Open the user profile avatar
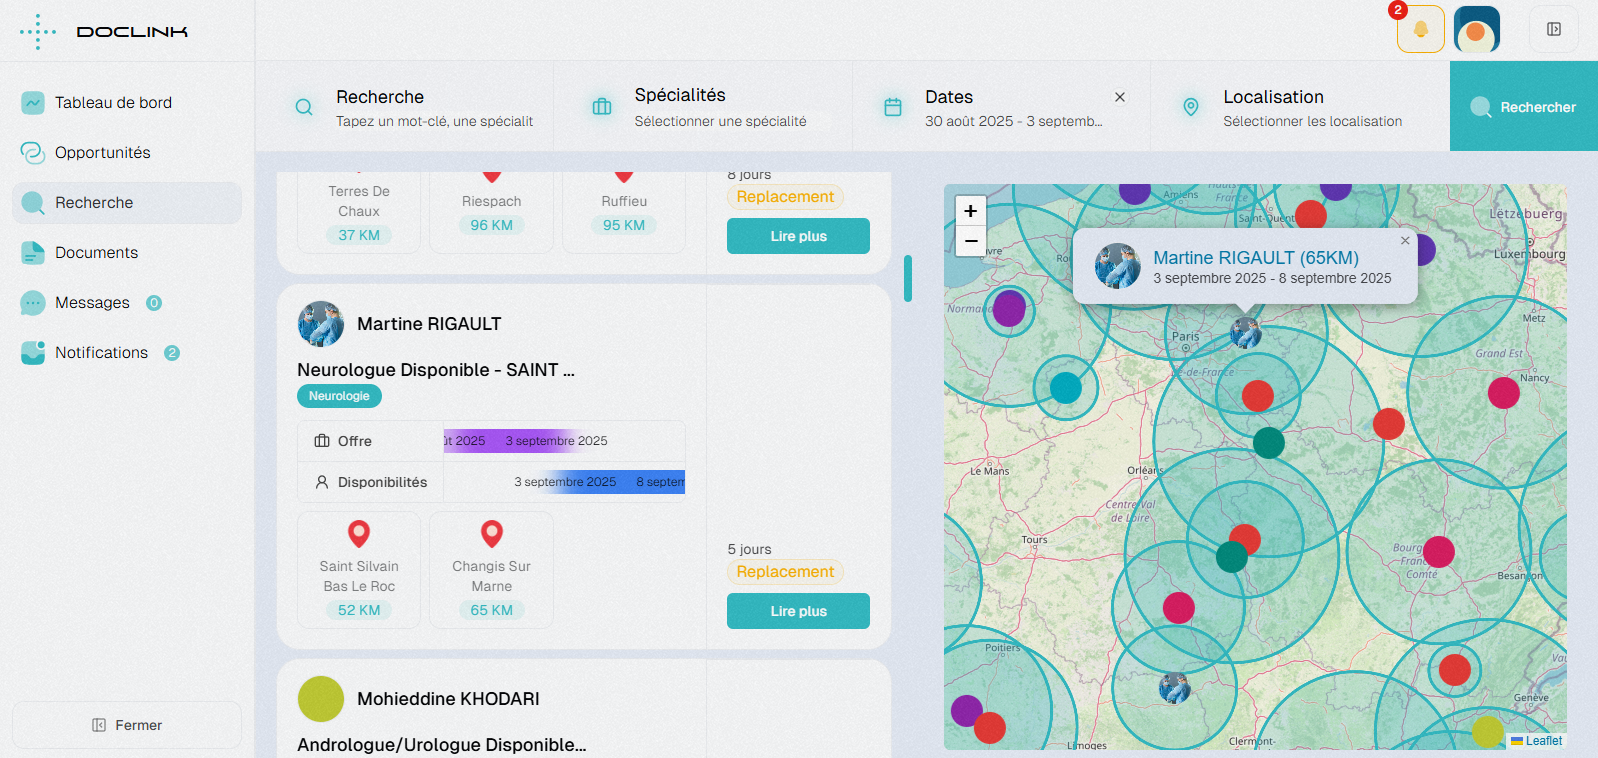The width and height of the screenshot is (1598, 758). pyautogui.click(x=1477, y=29)
